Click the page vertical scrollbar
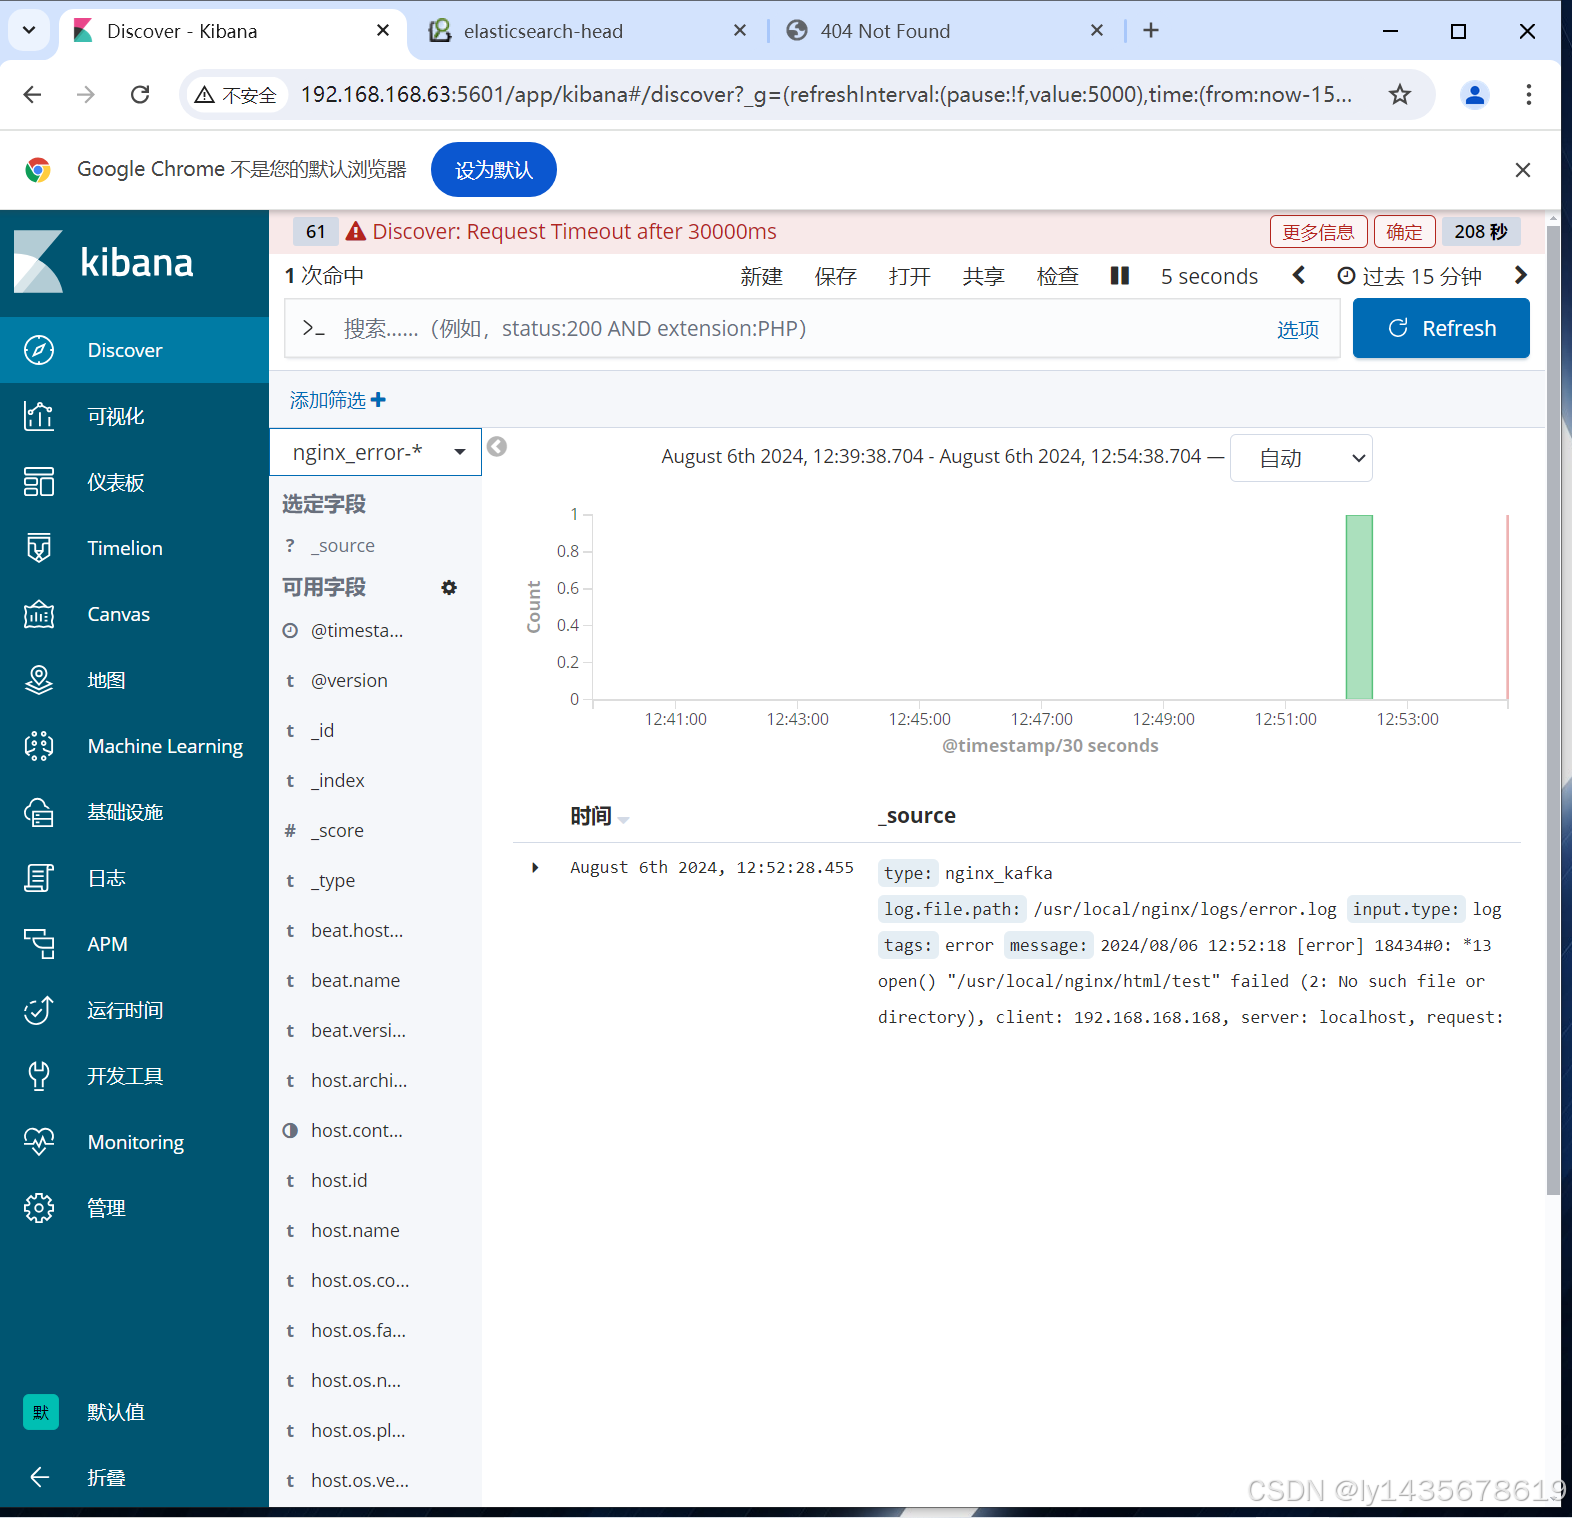1572x1518 pixels. 1553,710
